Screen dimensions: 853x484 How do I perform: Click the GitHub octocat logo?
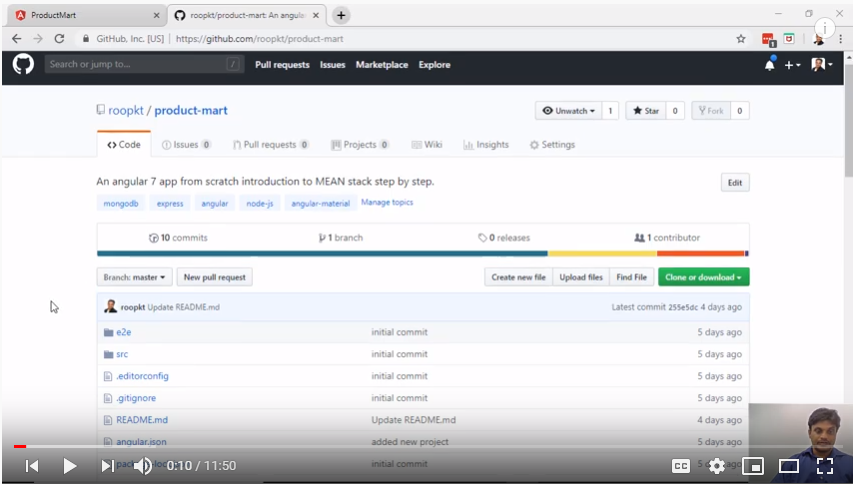(23, 64)
